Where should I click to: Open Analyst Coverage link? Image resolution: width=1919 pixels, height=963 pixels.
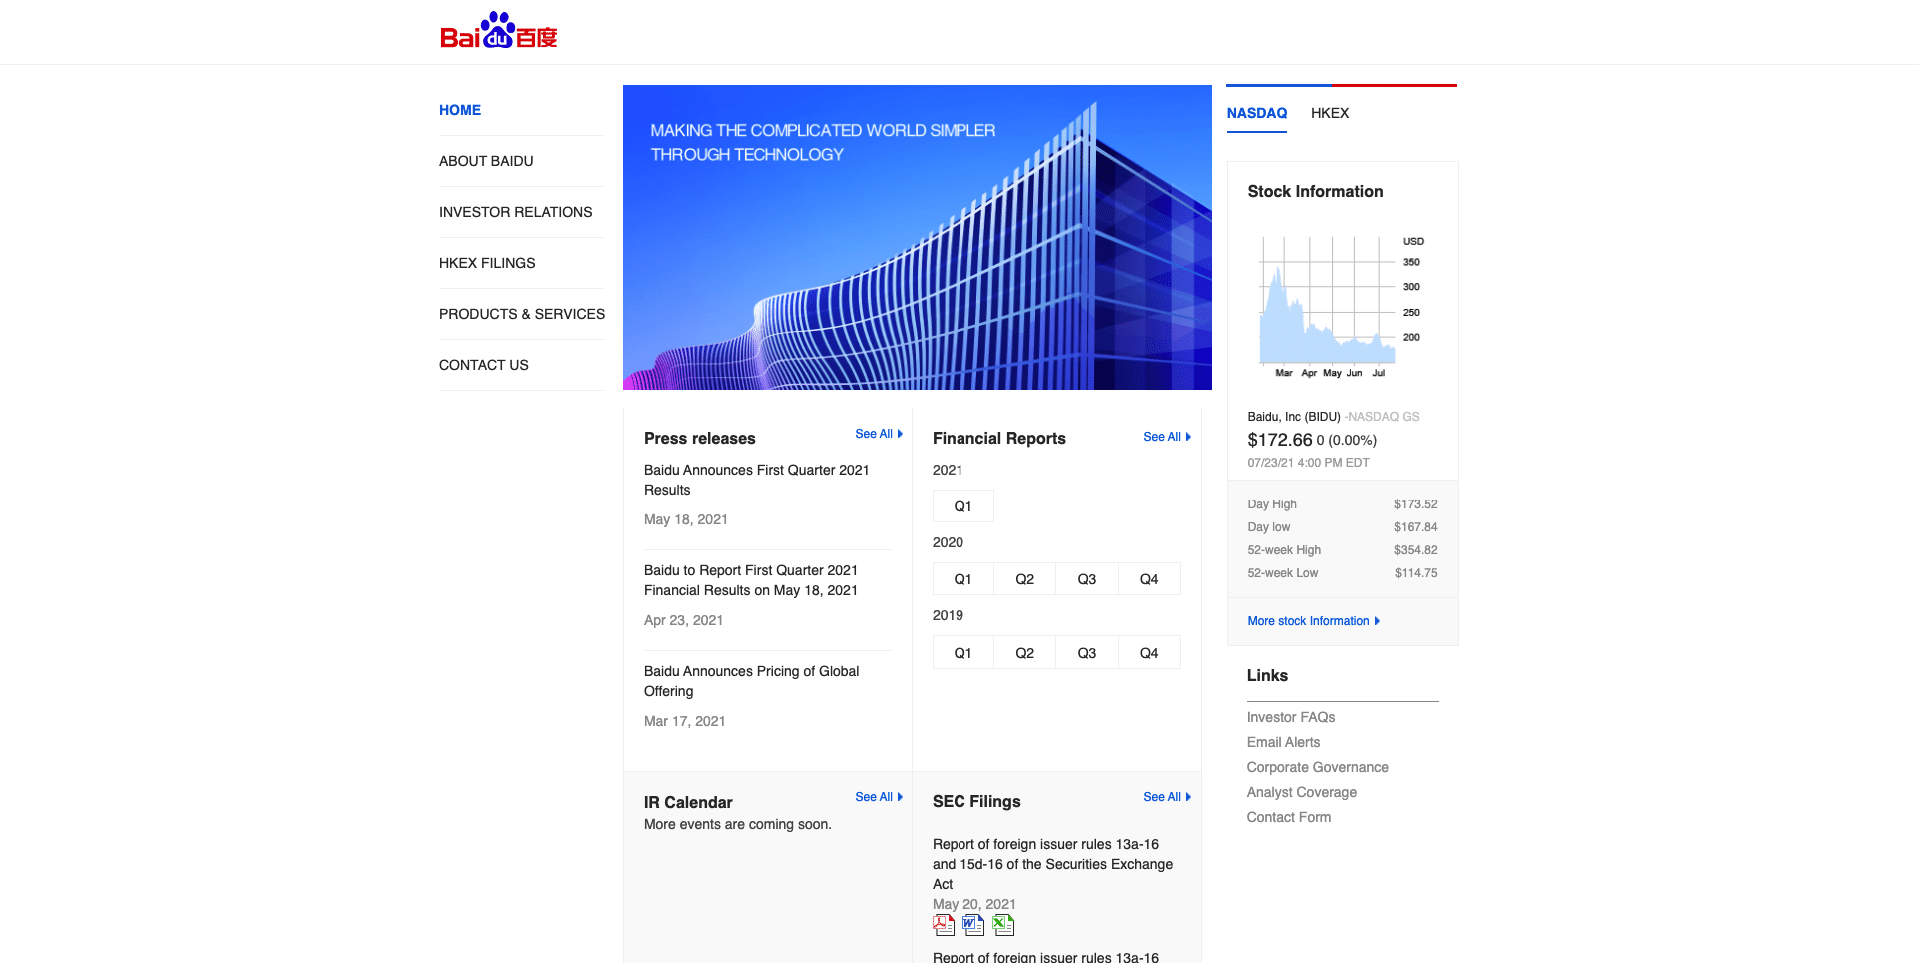tap(1301, 792)
